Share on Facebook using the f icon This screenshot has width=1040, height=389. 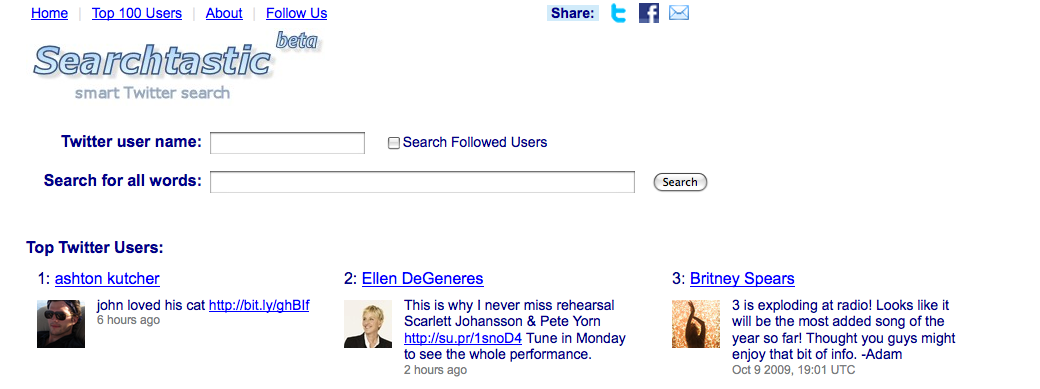[649, 13]
